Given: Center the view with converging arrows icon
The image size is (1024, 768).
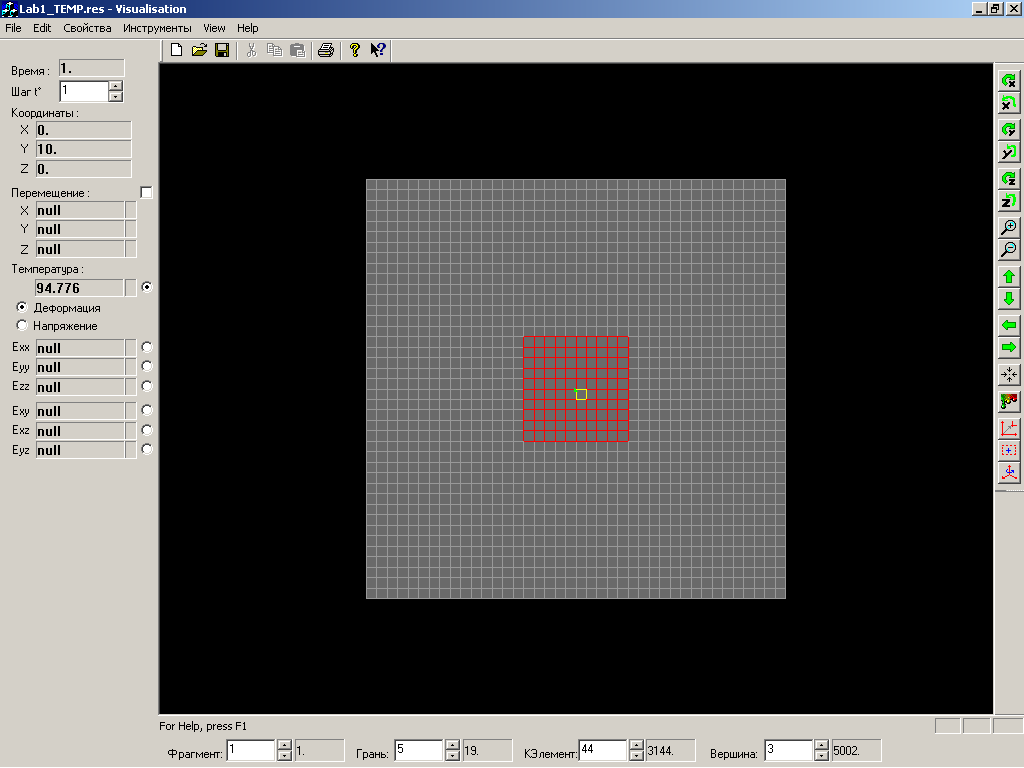Looking at the screenshot, I should tap(1009, 374).
